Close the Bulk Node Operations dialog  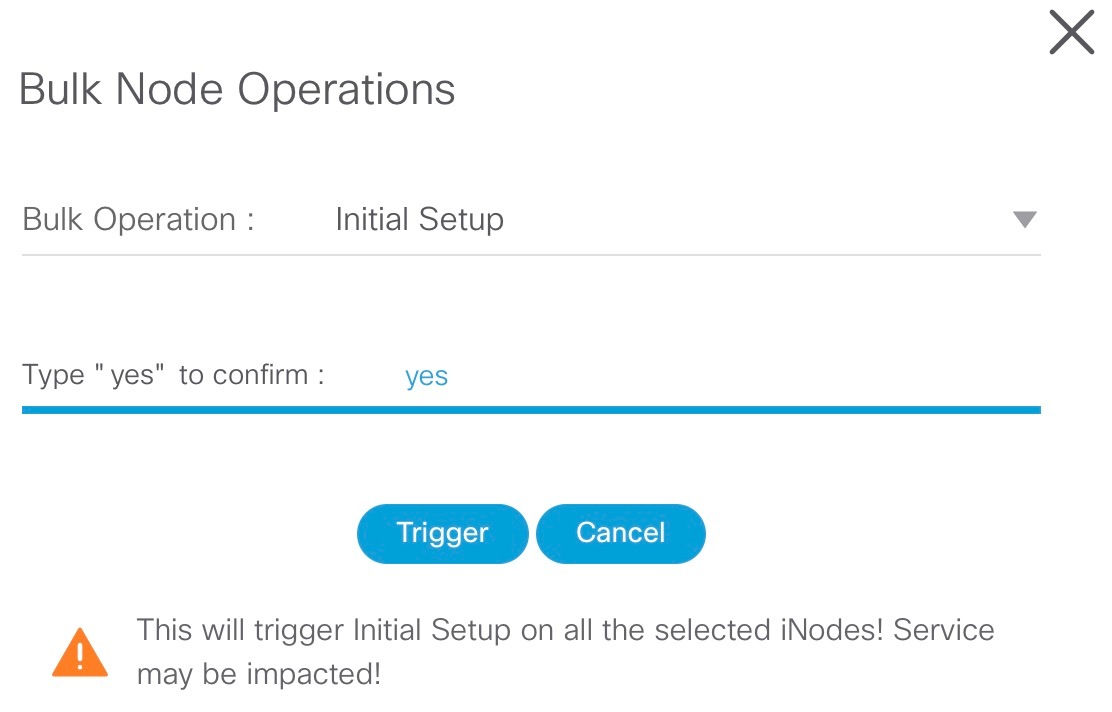1070,32
